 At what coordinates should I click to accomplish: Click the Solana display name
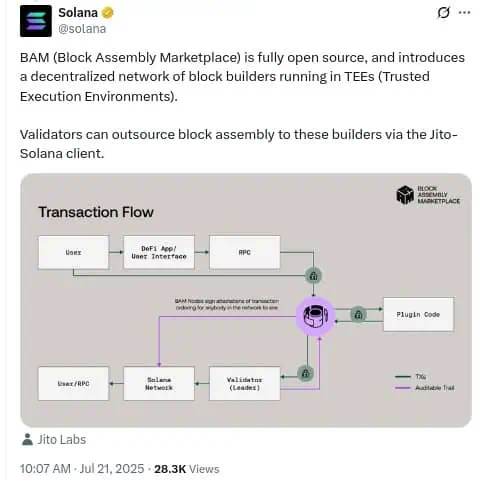[x=78, y=13]
